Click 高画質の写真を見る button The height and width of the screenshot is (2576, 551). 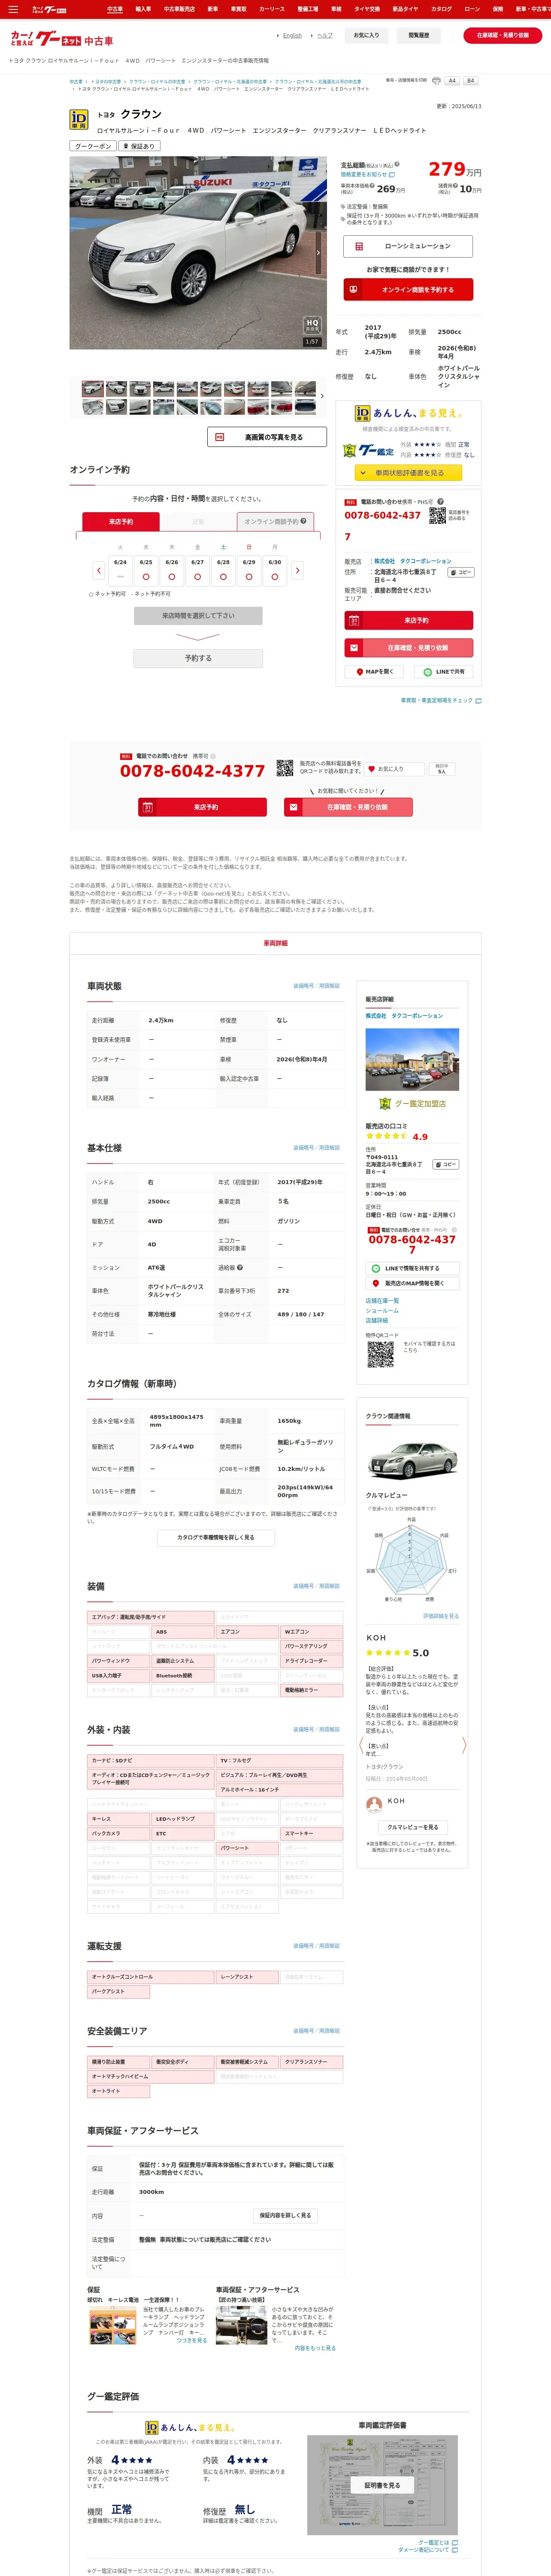[x=267, y=437]
